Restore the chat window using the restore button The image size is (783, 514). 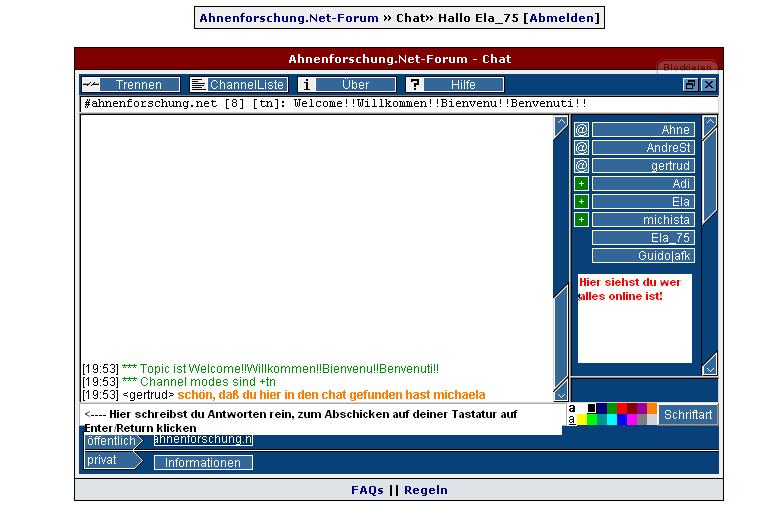(x=690, y=85)
